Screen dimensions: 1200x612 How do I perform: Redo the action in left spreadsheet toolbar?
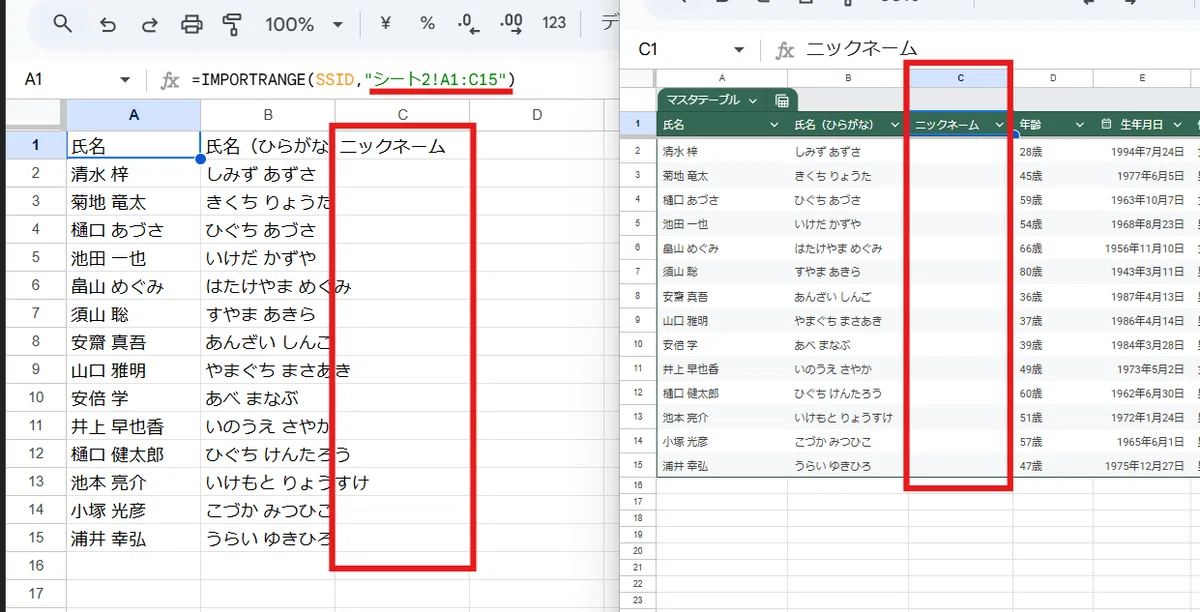coord(148,23)
